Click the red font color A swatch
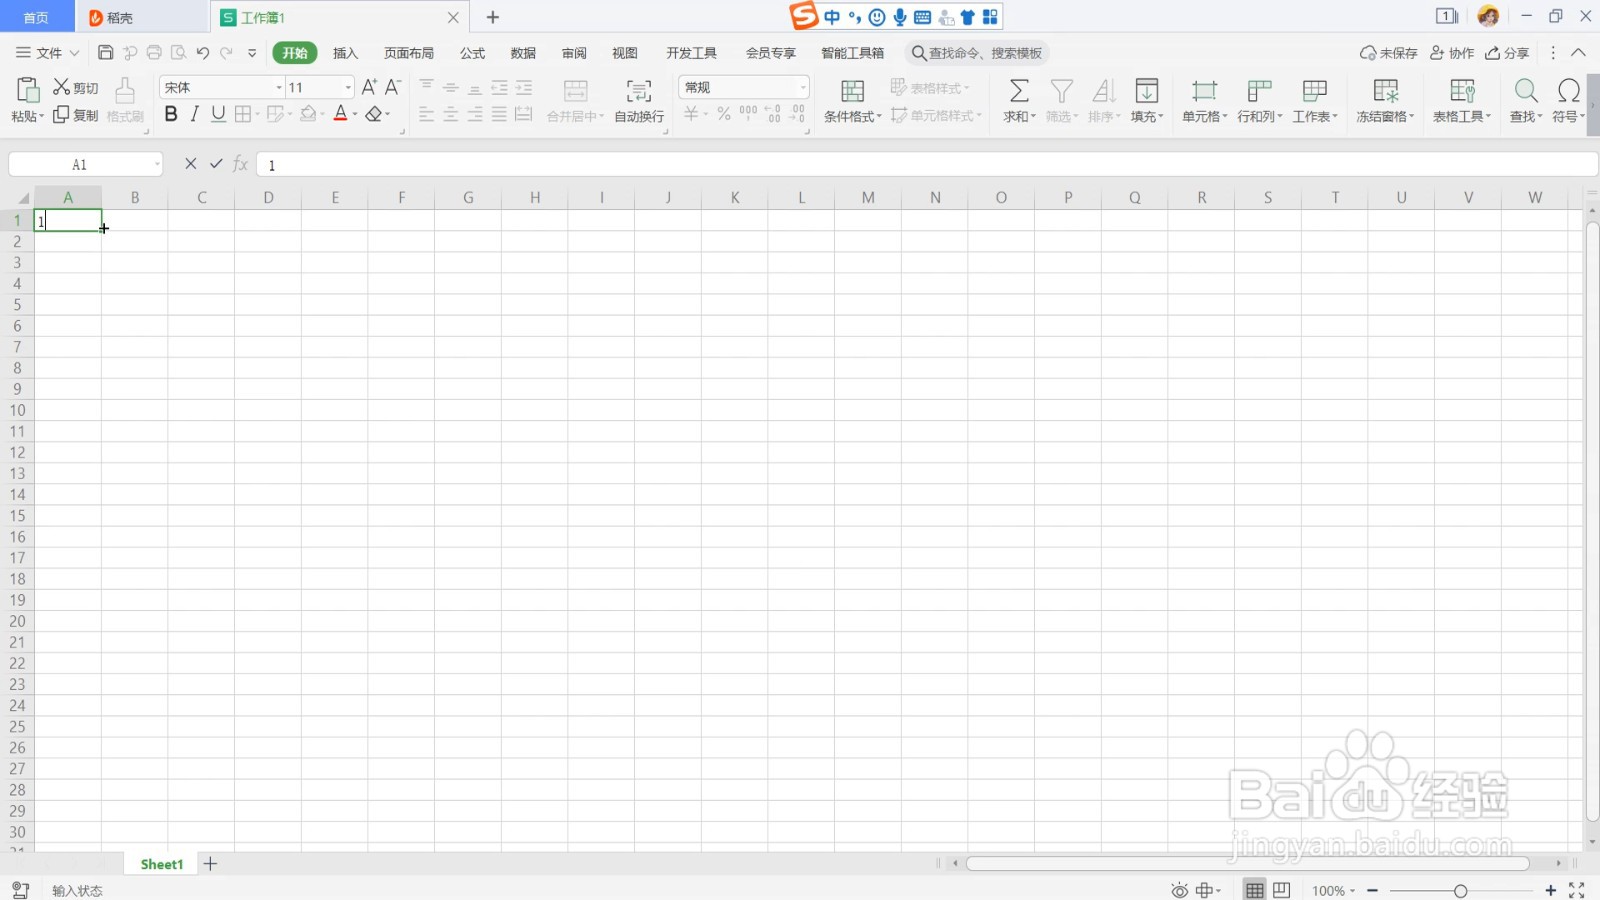The width and height of the screenshot is (1600, 900). (340, 114)
